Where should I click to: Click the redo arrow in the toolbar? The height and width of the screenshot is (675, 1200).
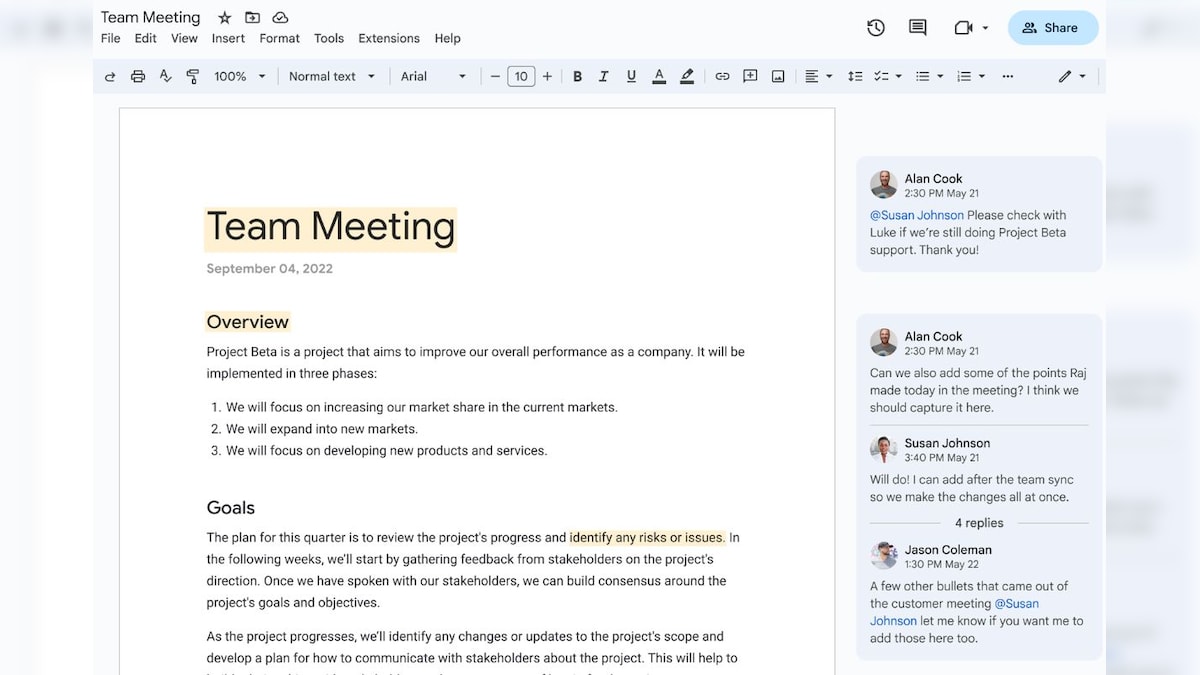[110, 76]
